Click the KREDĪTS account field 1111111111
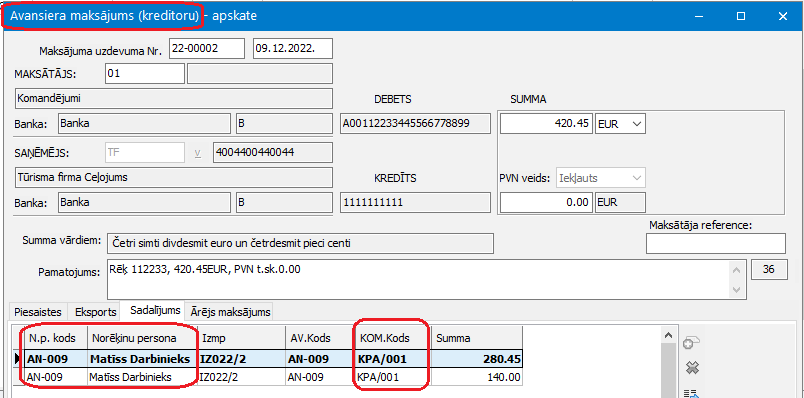 pos(415,202)
